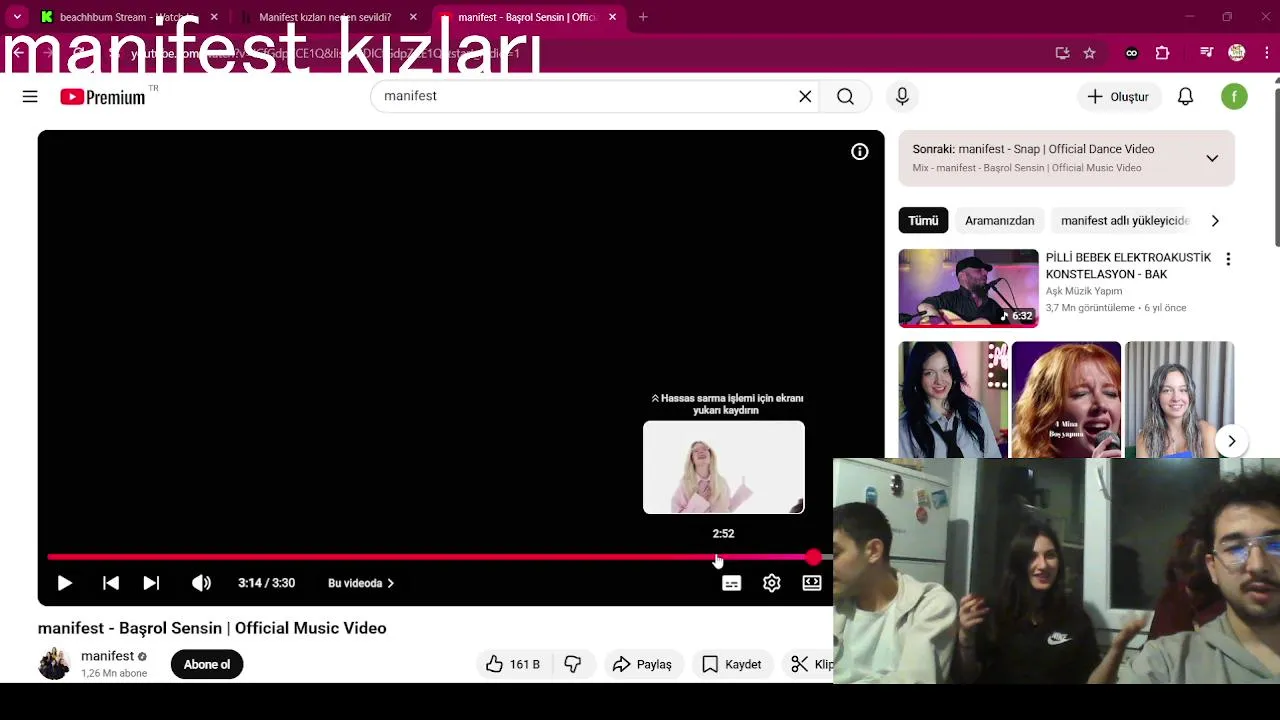Open manifest channel avatar
The image size is (1280, 720).
[54, 664]
